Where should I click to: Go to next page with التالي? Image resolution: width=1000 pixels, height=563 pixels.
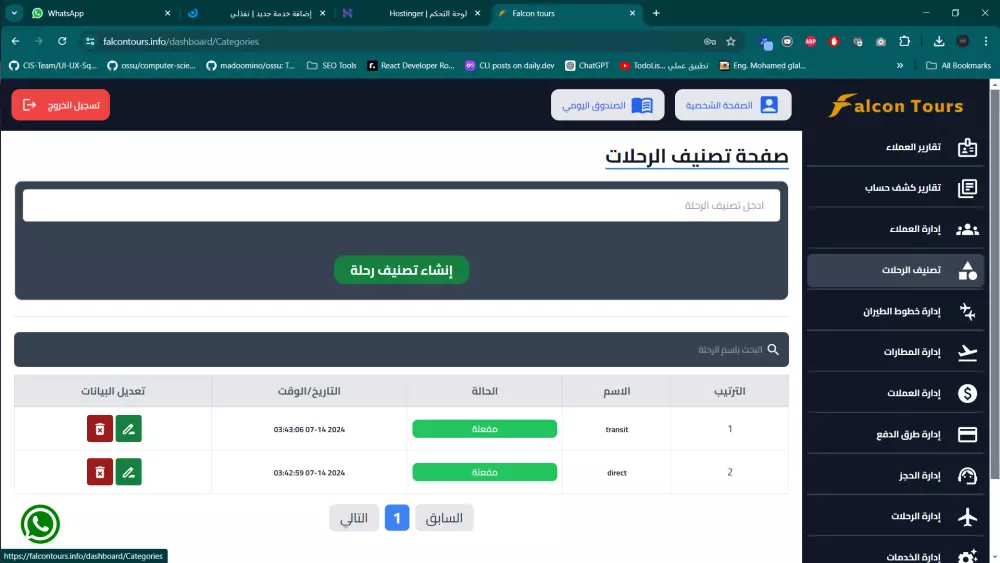pyautogui.click(x=354, y=518)
